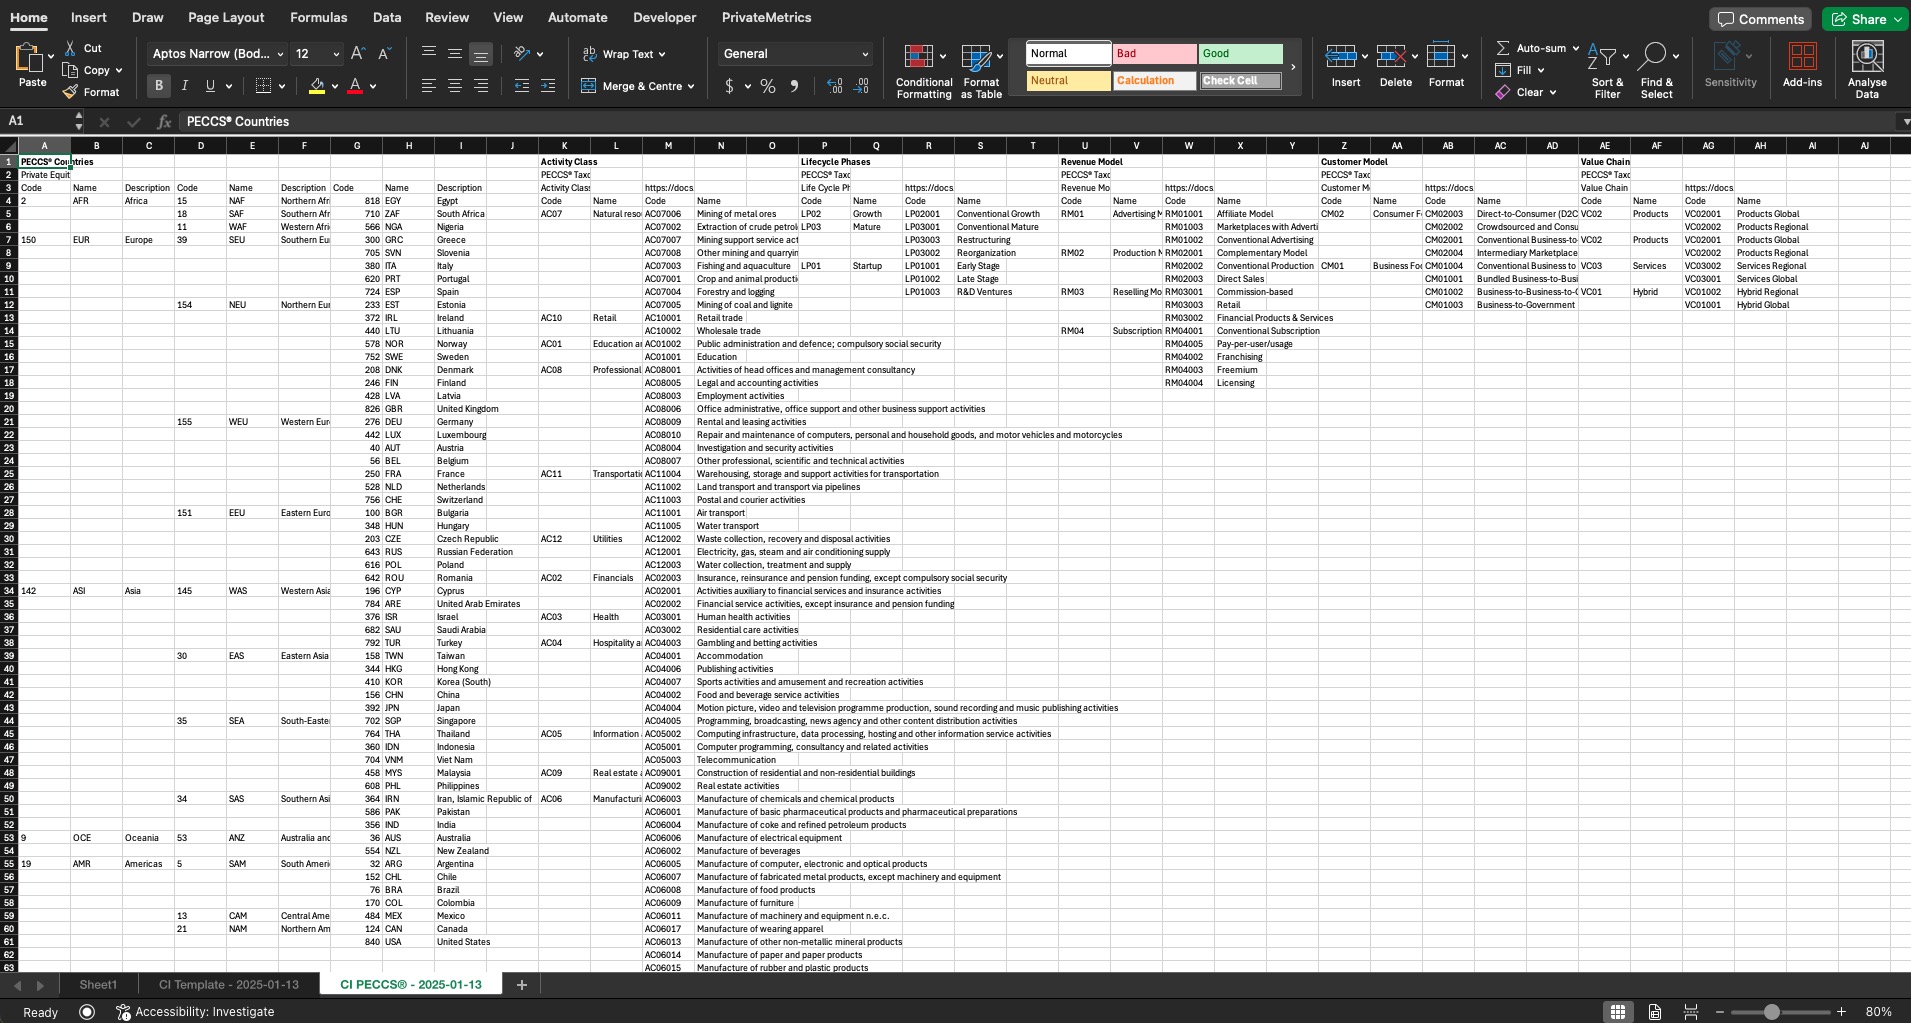Click the formula bar input field

[x=1000, y=121]
